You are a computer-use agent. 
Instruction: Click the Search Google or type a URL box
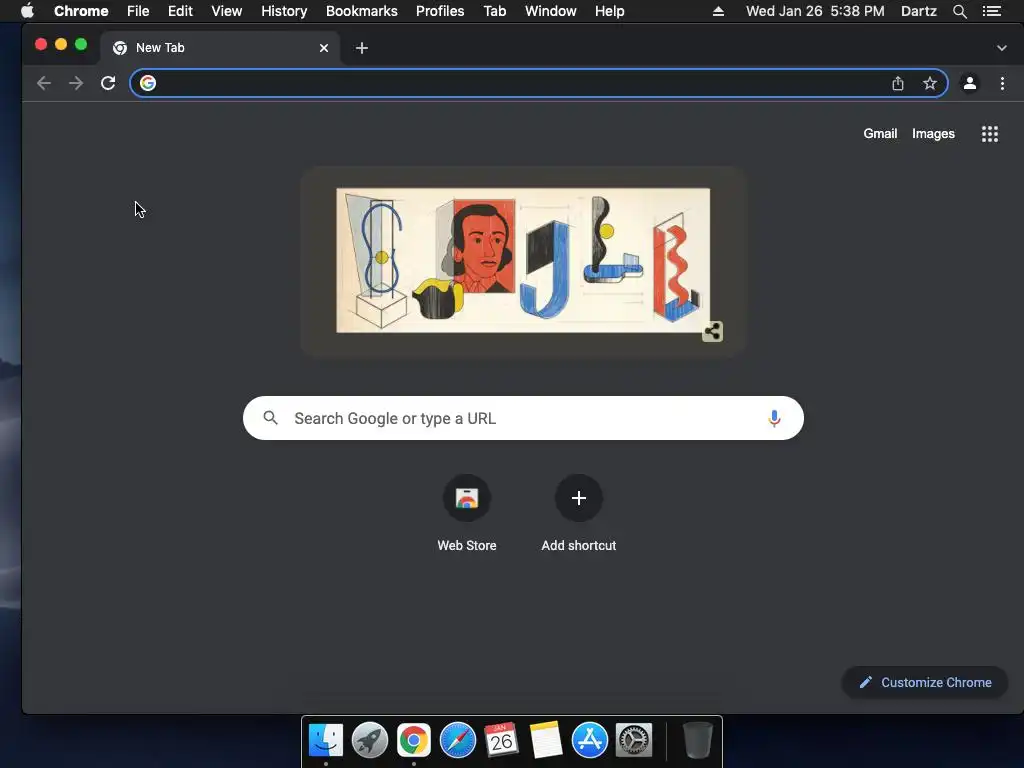coord(523,418)
